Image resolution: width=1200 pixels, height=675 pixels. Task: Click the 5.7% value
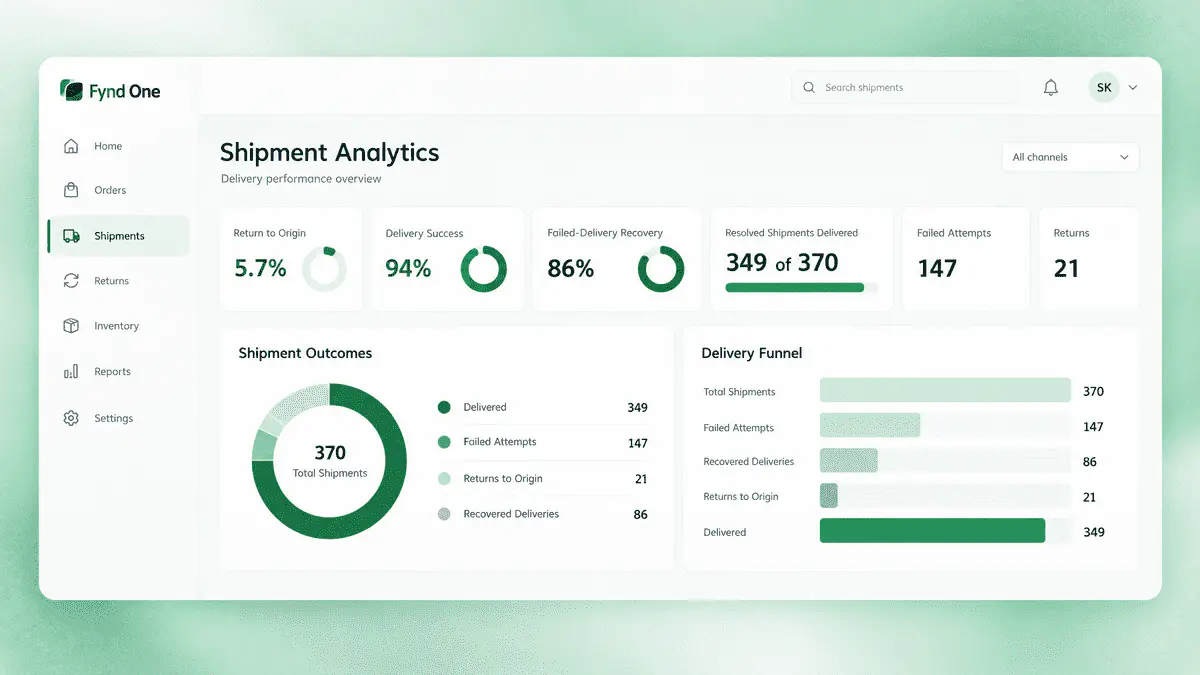coord(260,268)
